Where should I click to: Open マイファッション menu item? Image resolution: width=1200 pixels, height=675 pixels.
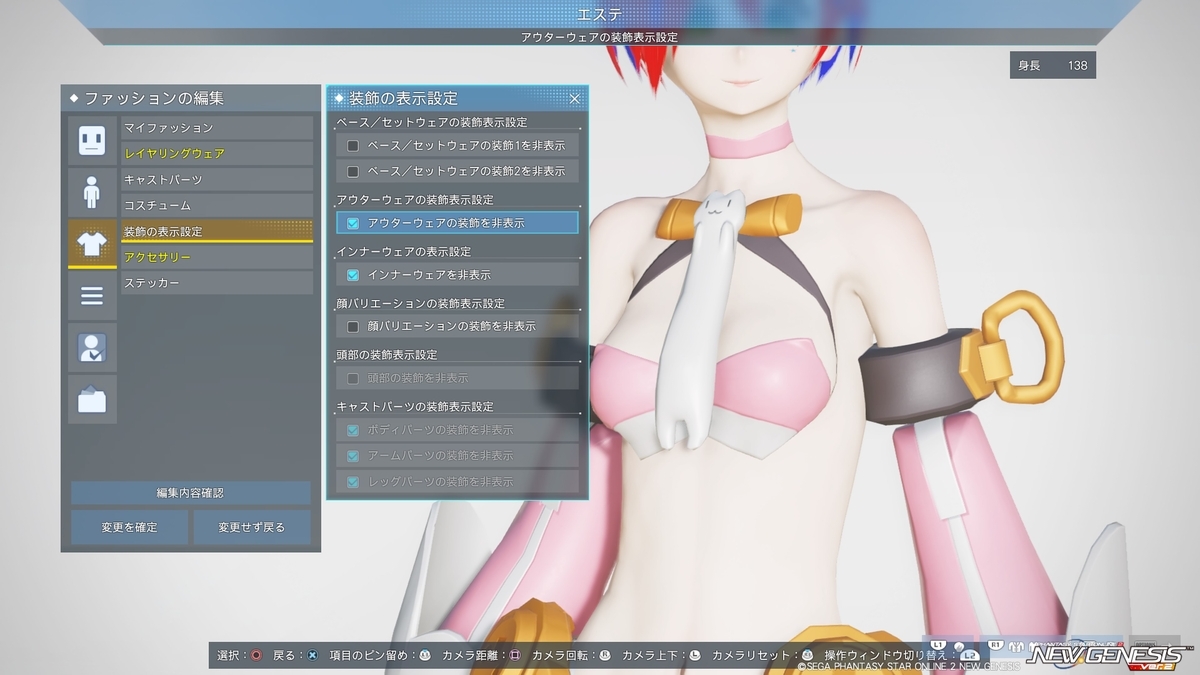(217, 128)
